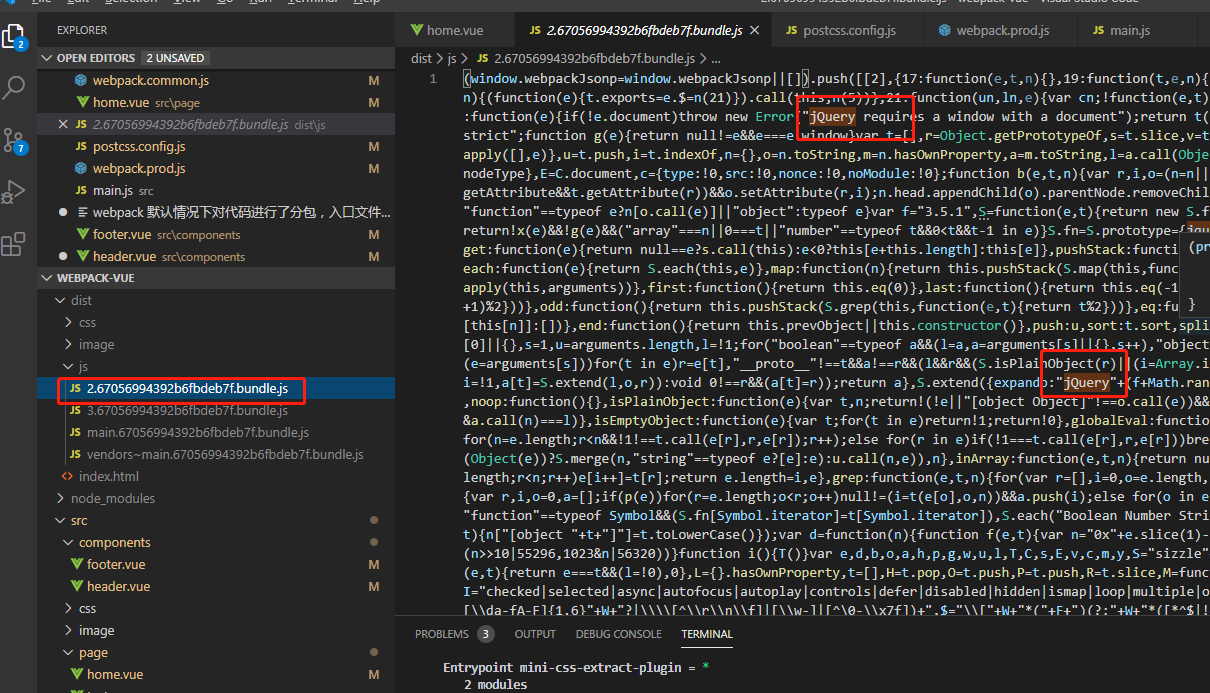Close bundle.js entry via X in Open Editors
1210x693 pixels.
click(x=64, y=124)
